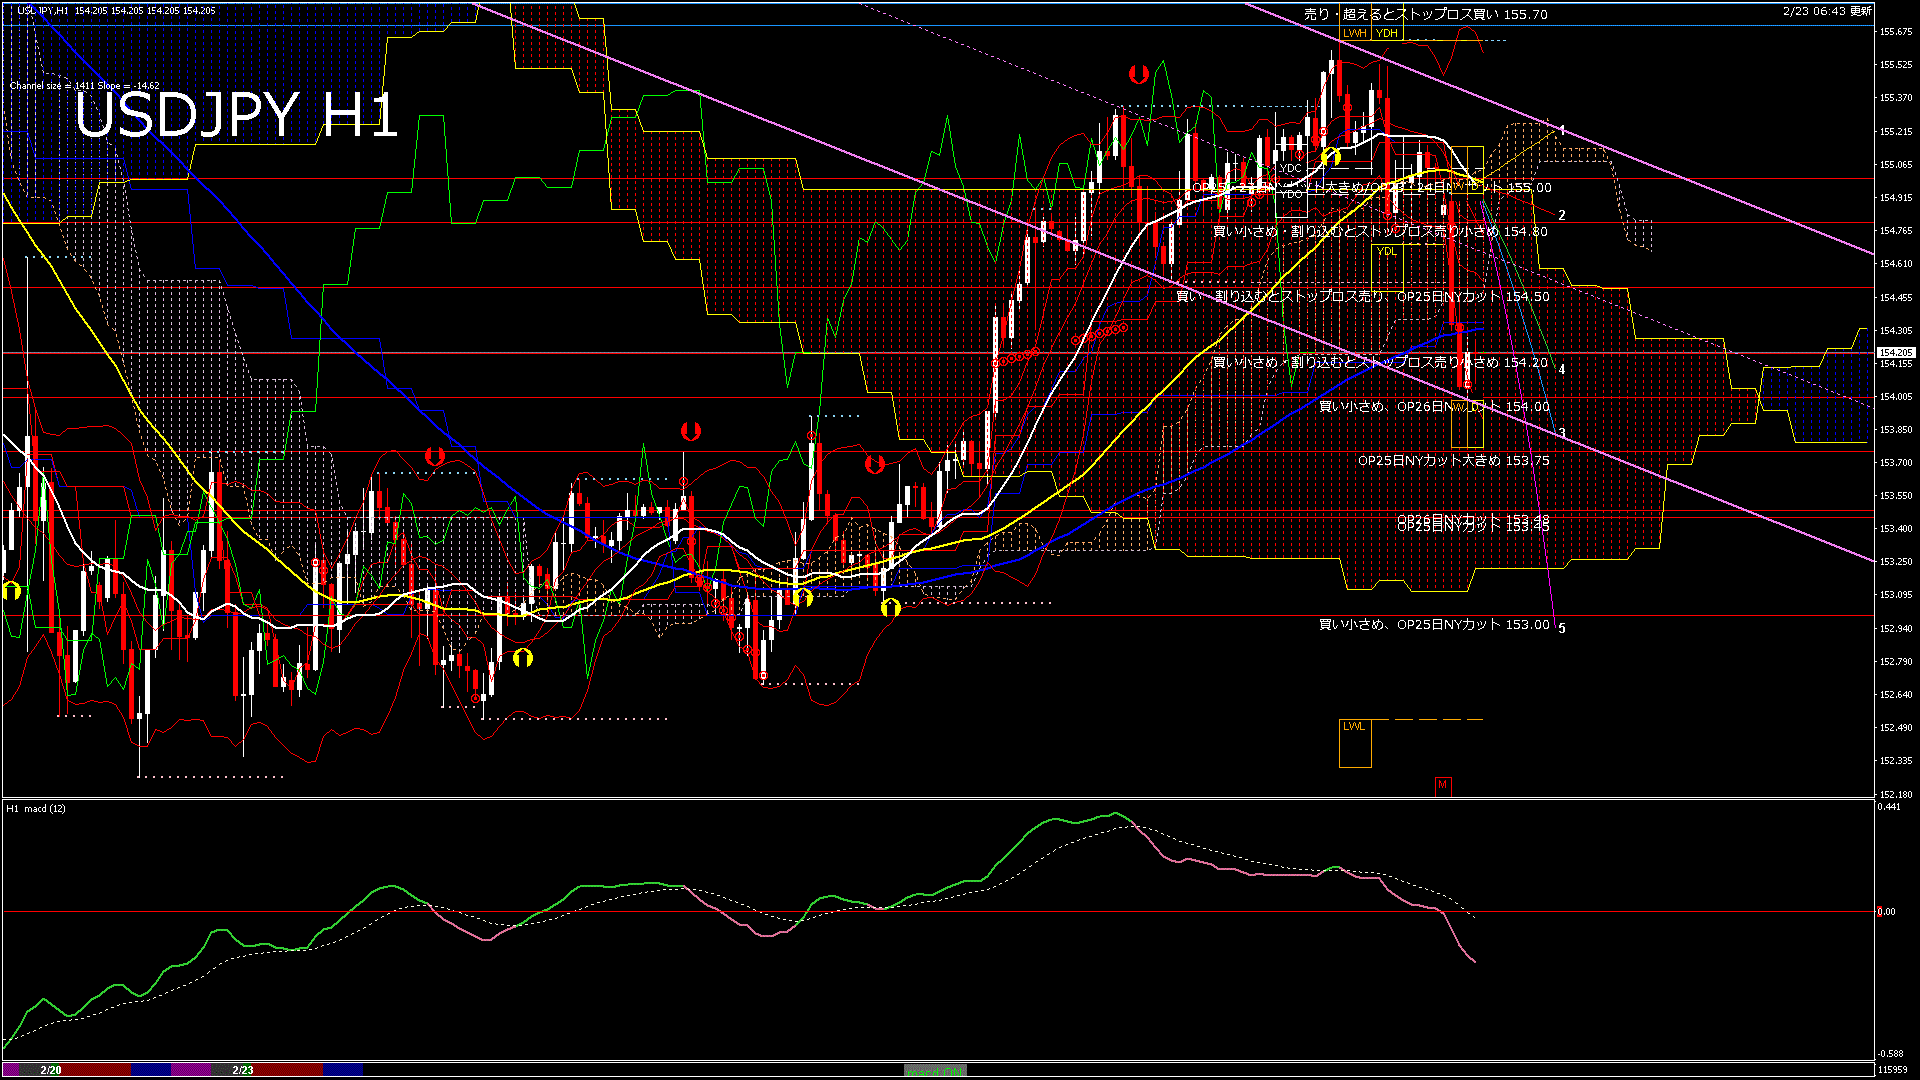Viewport: 1920px width, 1080px height.
Task: Click the small M label box near bottom right
Action: coord(1443,786)
